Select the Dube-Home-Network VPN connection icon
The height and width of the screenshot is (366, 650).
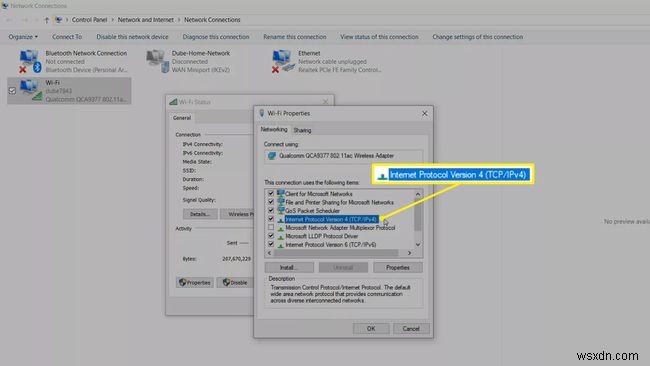pyautogui.click(x=158, y=61)
